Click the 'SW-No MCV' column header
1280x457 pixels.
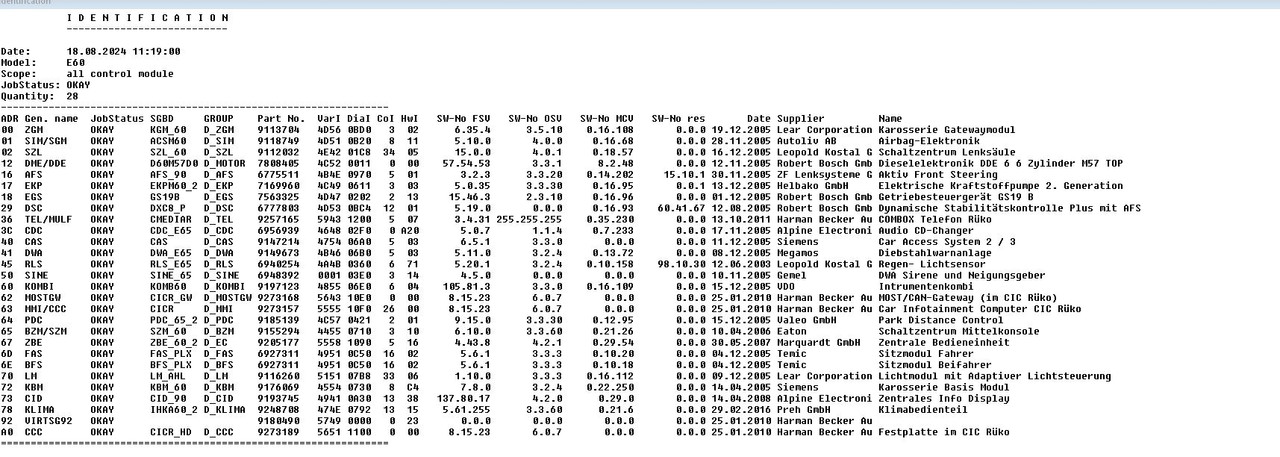pyautogui.click(x=607, y=118)
